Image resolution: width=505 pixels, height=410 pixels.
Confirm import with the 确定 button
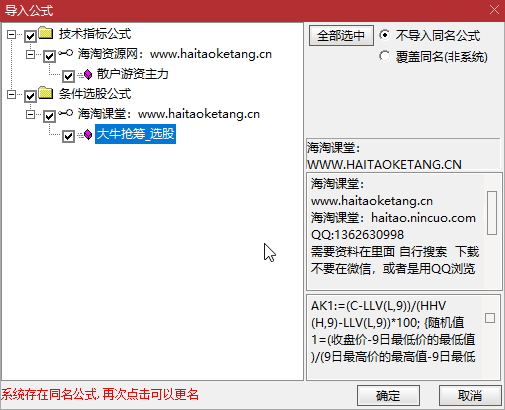[x=388, y=396]
